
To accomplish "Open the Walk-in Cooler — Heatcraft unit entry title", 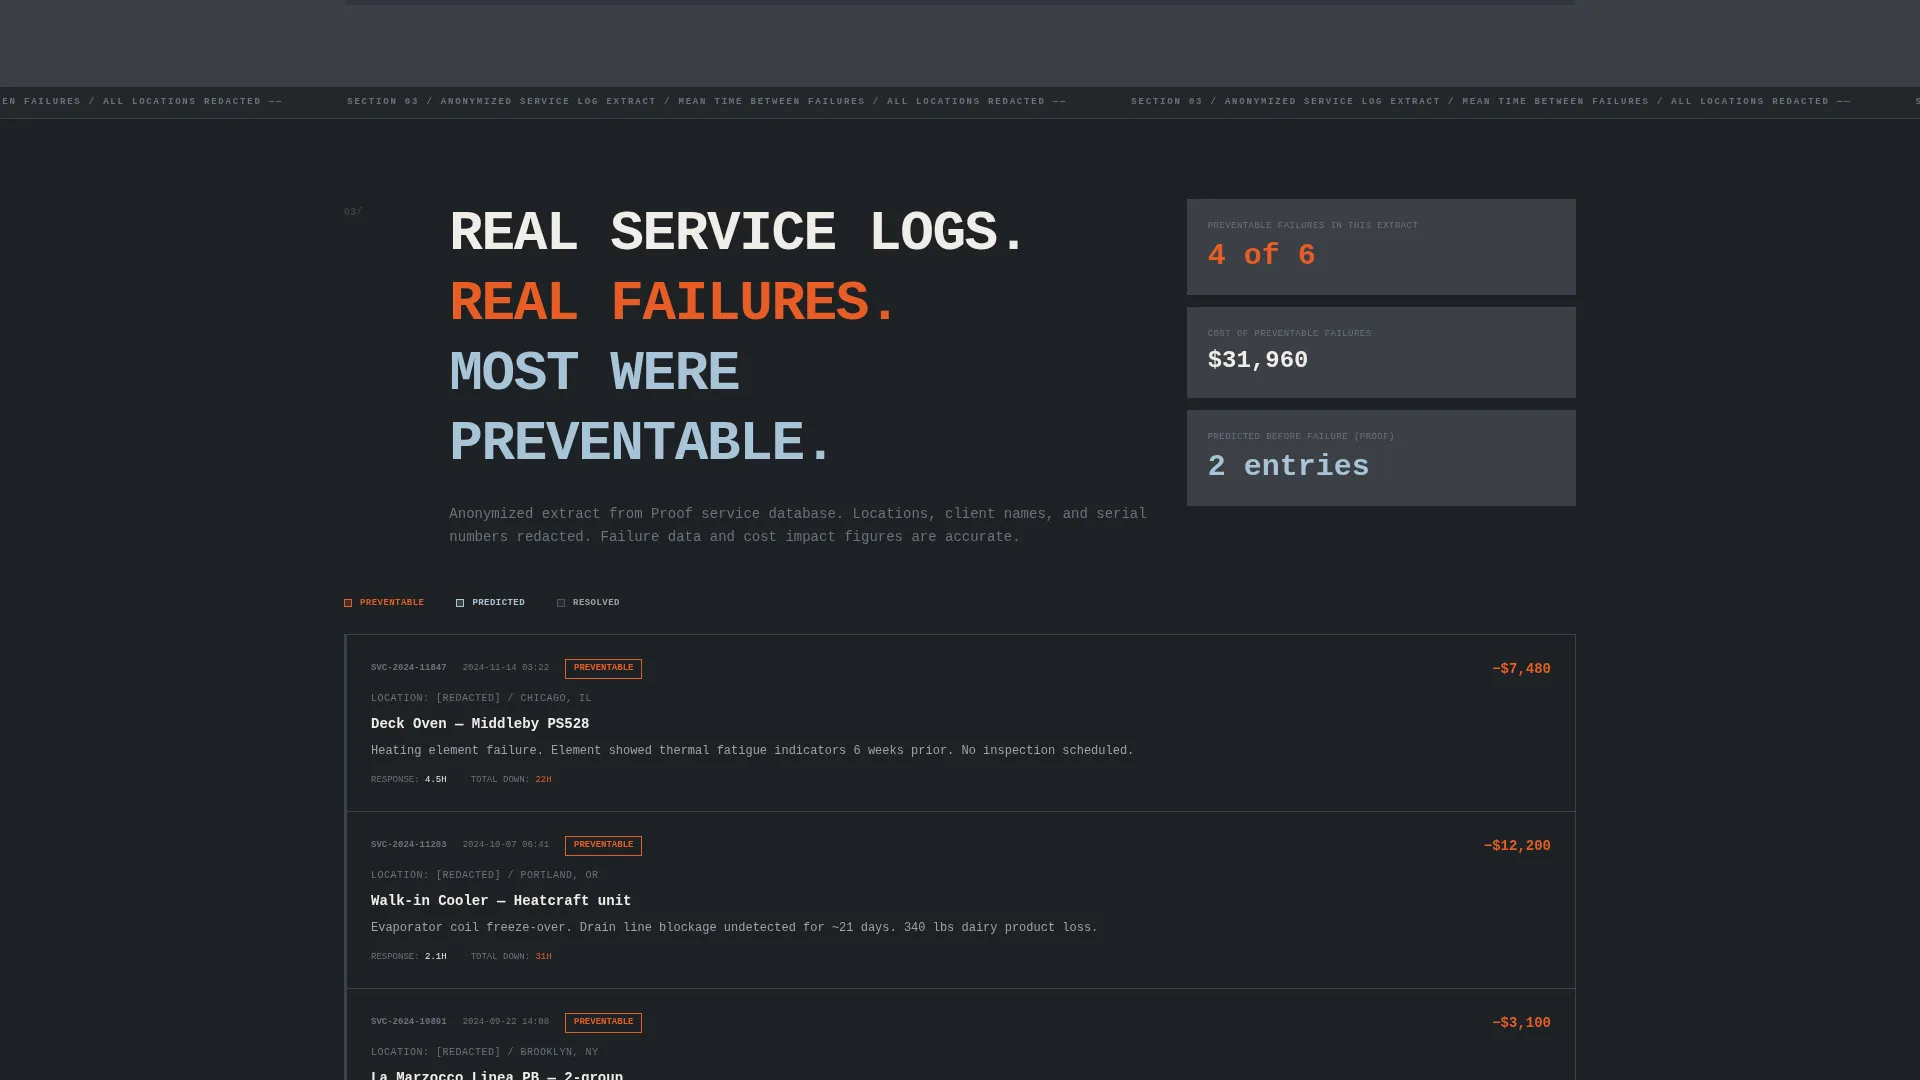I will tap(501, 901).
